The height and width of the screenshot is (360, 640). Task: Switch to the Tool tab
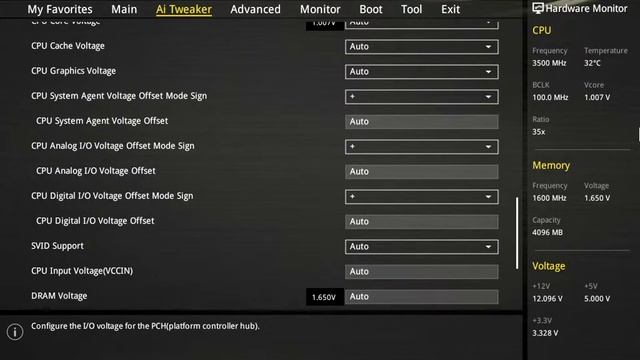pyautogui.click(x=411, y=9)
